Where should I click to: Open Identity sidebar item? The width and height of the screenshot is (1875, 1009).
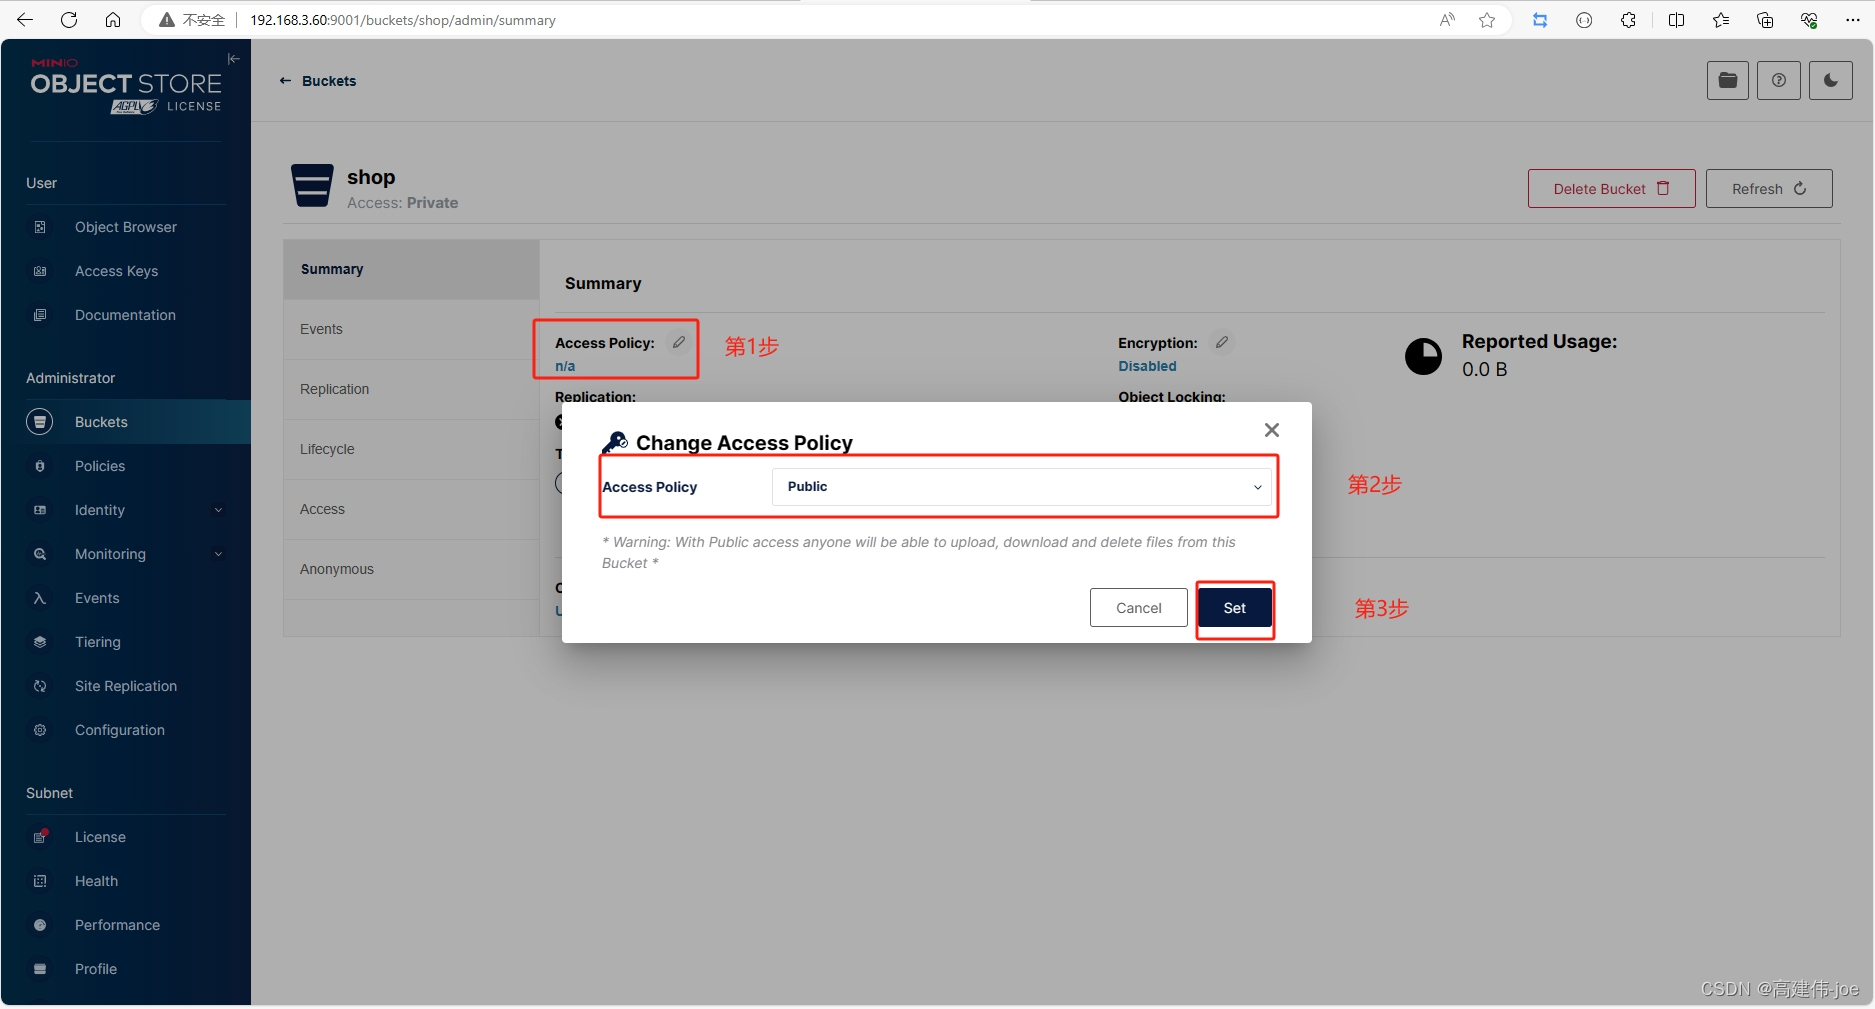click(x=100, y=510)
